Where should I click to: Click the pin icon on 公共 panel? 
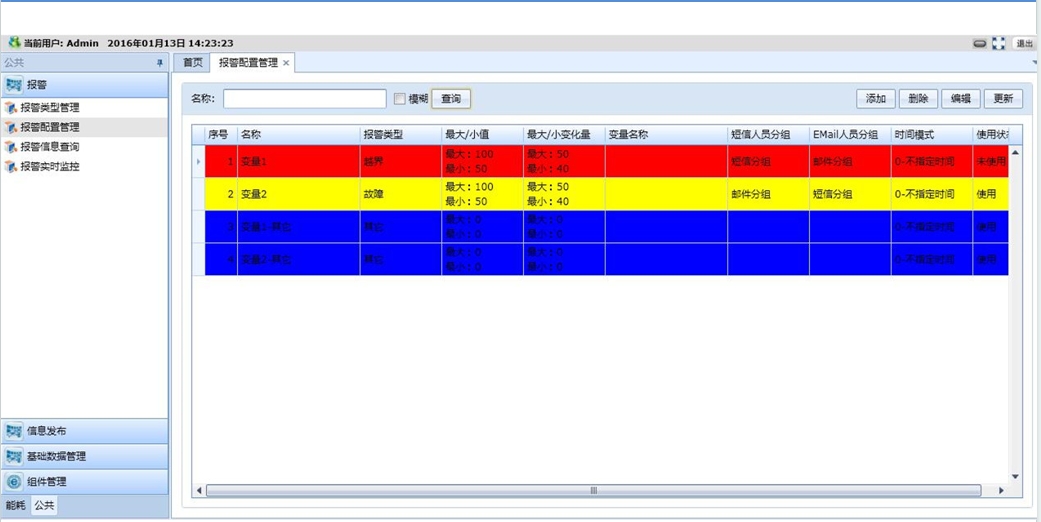[159, 62]
